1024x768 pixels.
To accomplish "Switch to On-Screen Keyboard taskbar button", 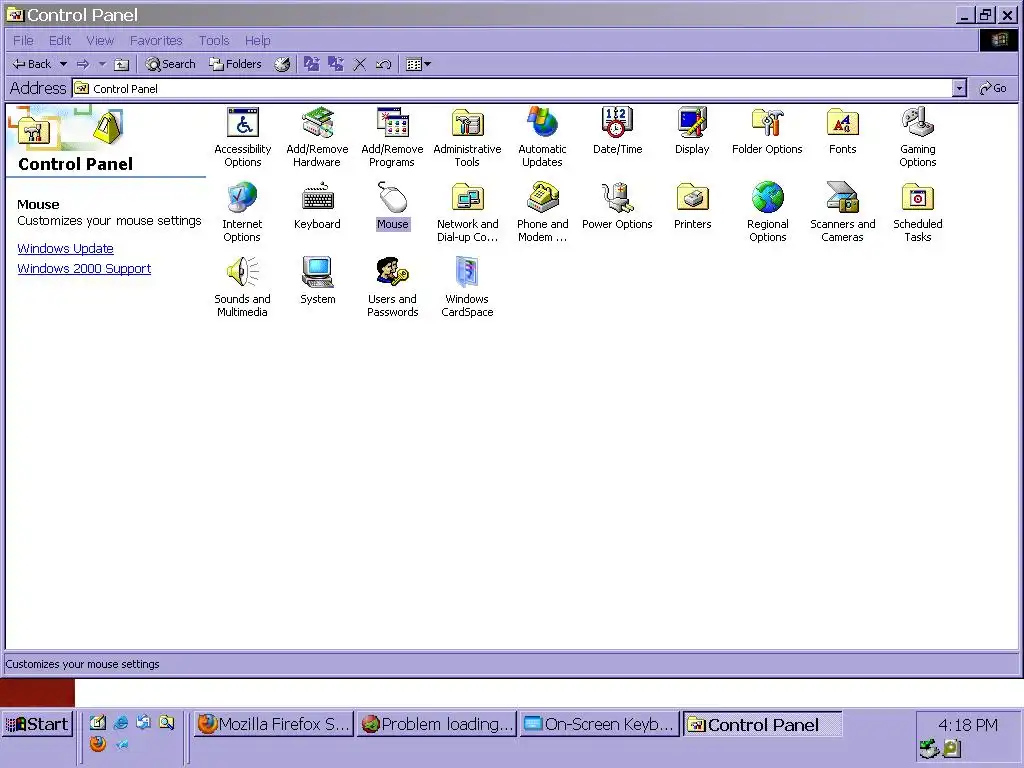I will [599, 724].
